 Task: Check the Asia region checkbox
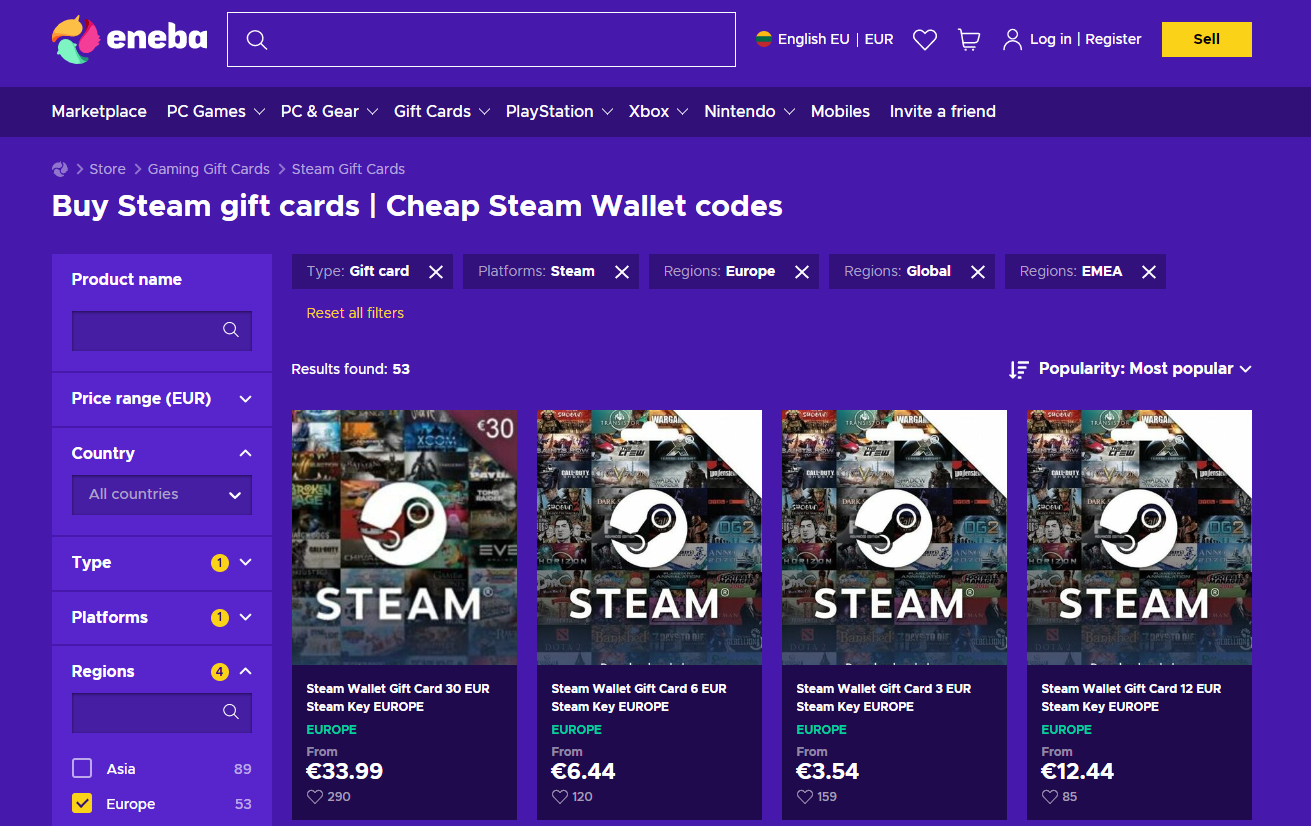[x=82, y=768]
